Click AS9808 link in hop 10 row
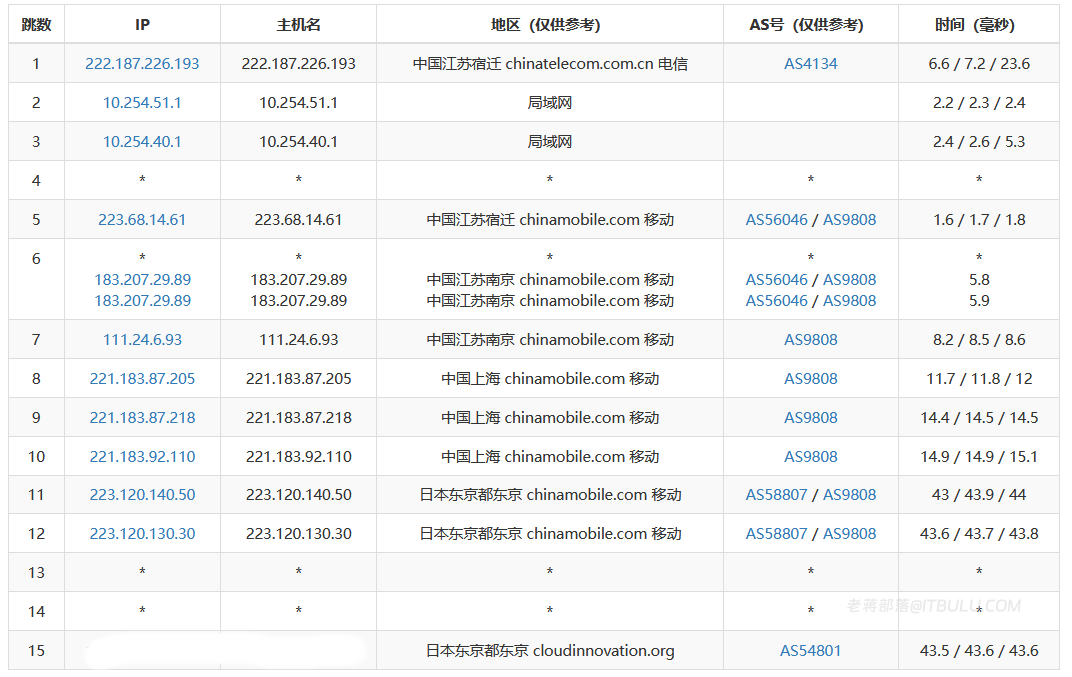The image size is (1072, 677). [810, 456]
